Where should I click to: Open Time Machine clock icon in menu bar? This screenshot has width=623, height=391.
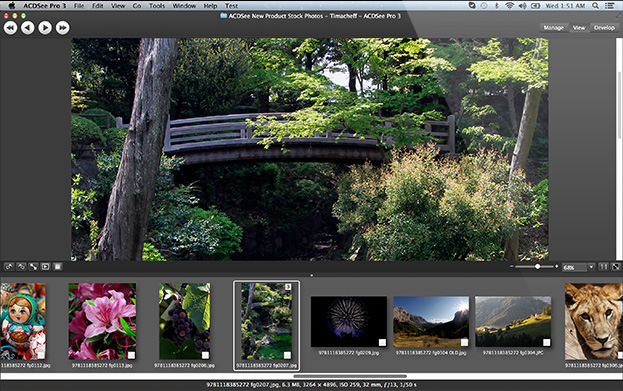click(x=484, y=6)
